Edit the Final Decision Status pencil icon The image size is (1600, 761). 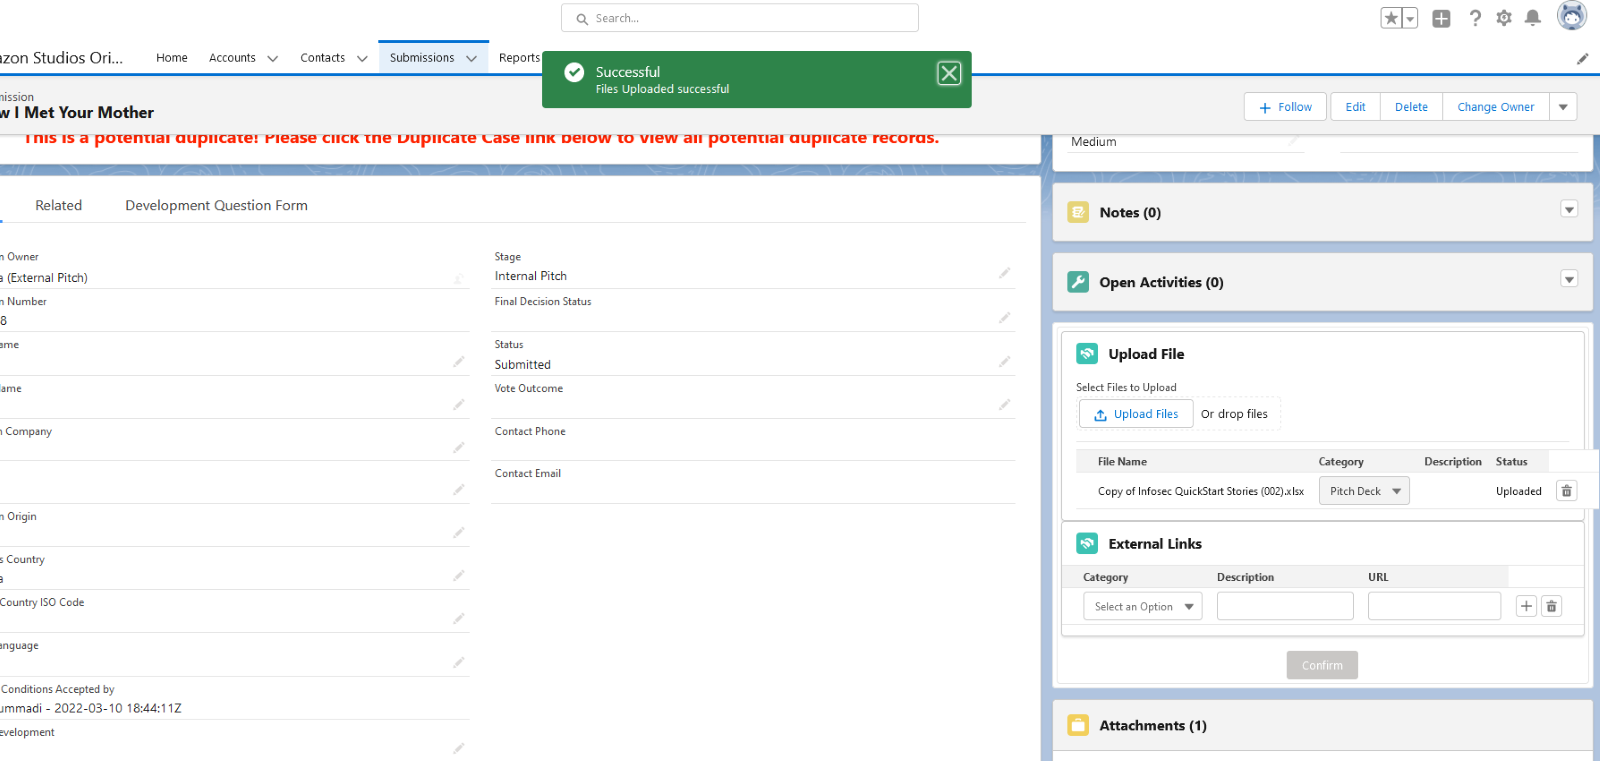tap(1004, 318)
